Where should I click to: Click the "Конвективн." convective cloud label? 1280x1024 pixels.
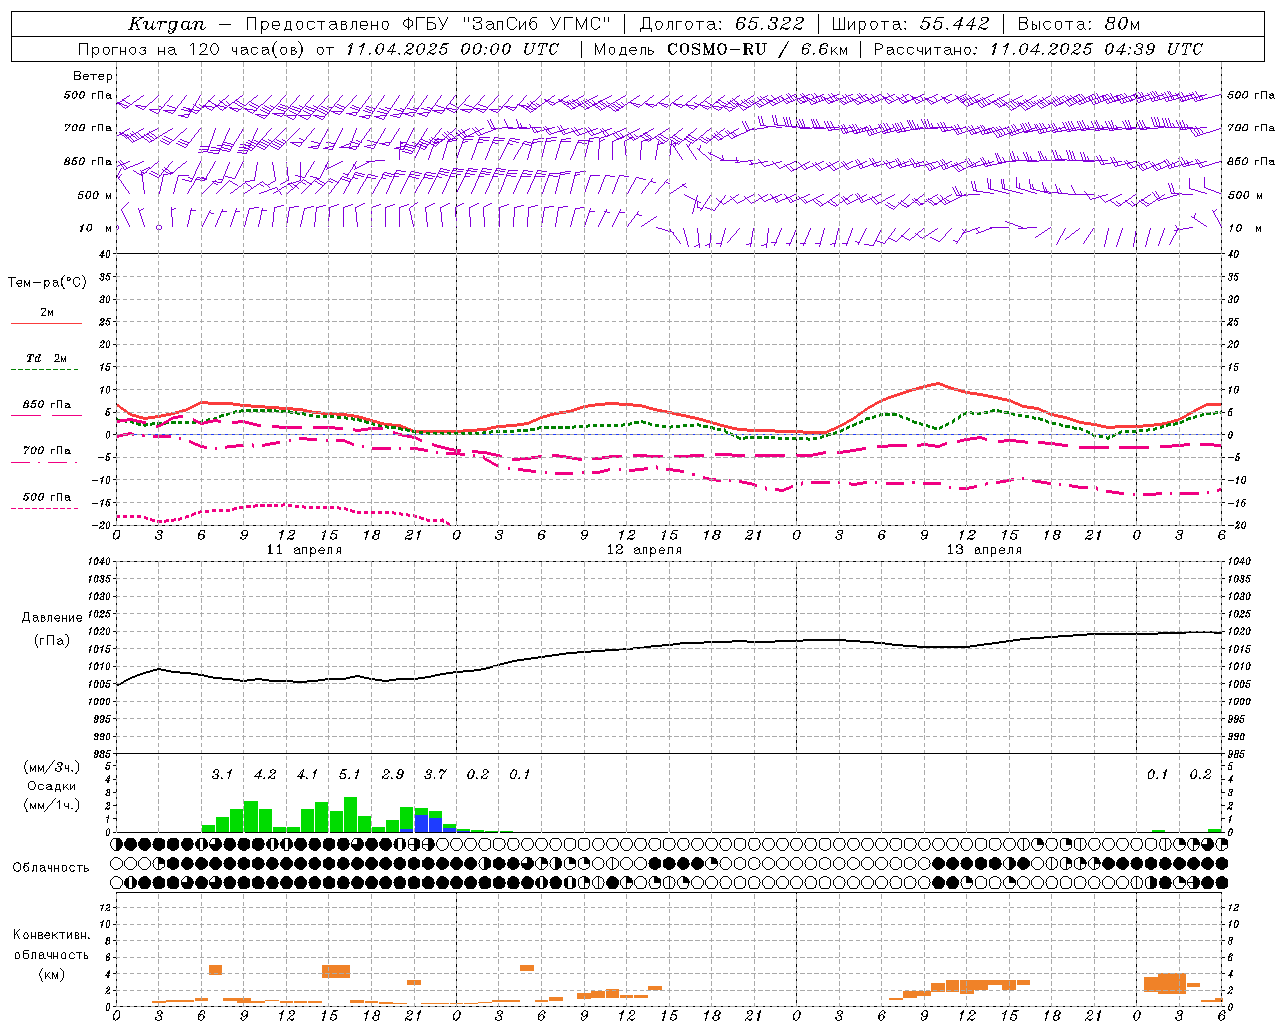(x=51, y=935)
